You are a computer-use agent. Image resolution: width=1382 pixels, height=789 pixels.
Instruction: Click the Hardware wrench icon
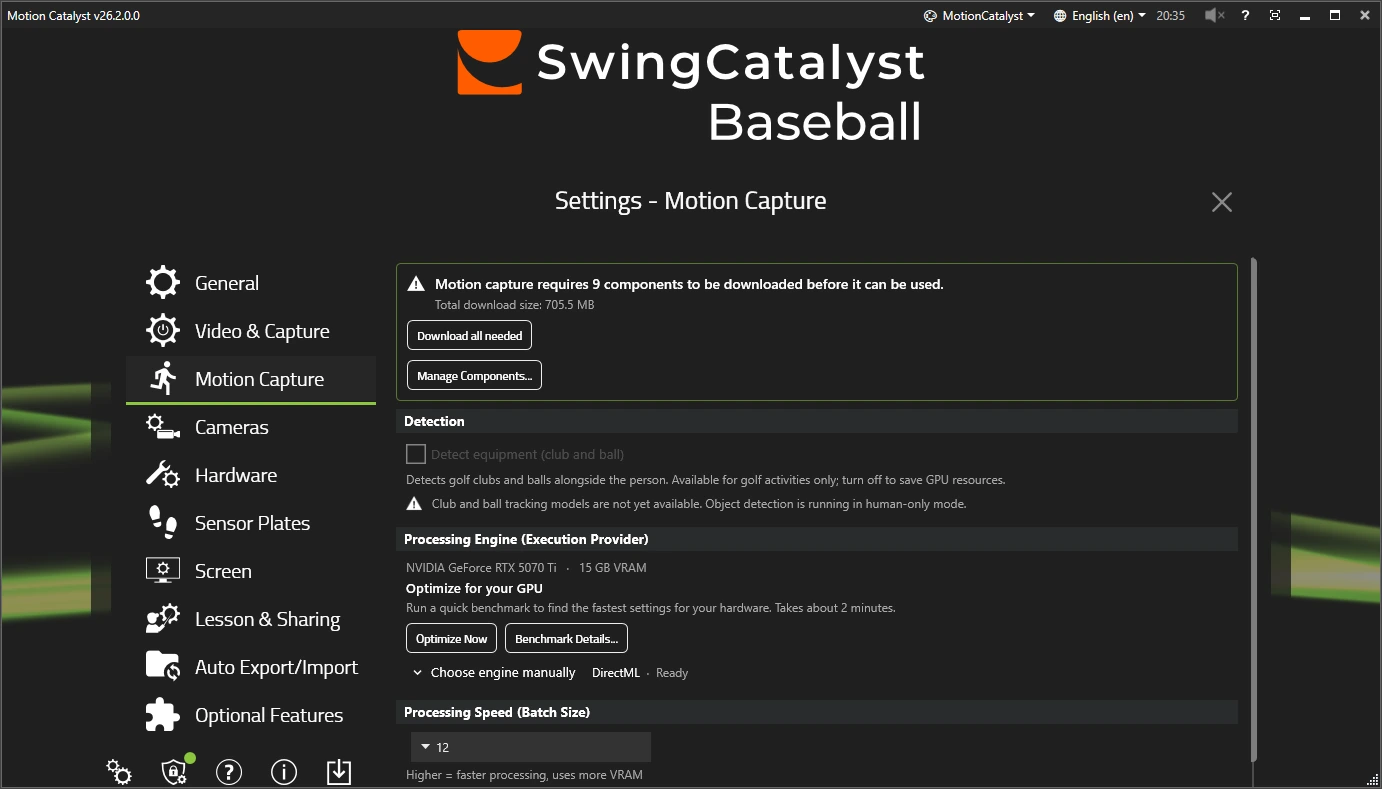163,475
